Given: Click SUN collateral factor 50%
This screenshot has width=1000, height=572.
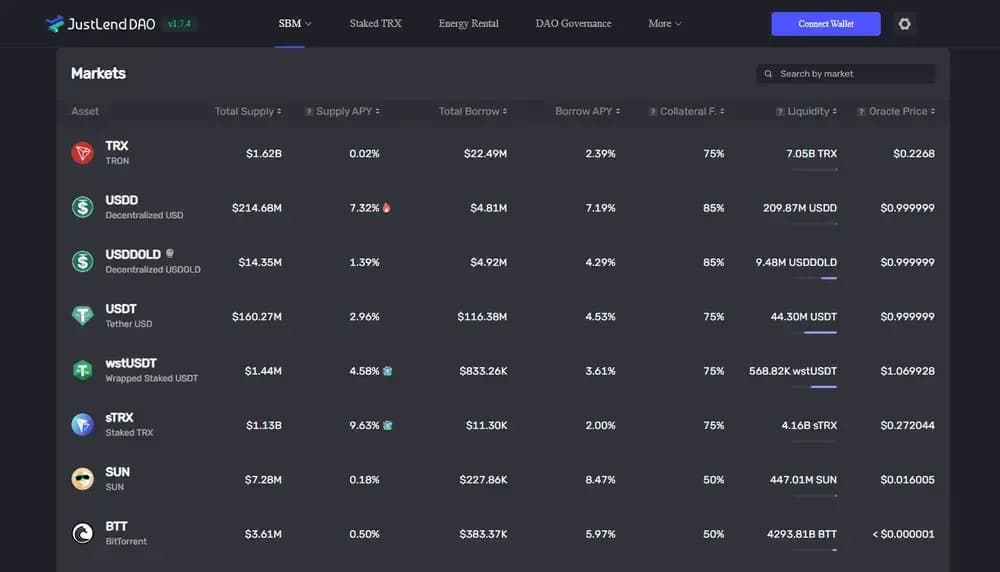Looking at the screenshot, I should 714,480.
